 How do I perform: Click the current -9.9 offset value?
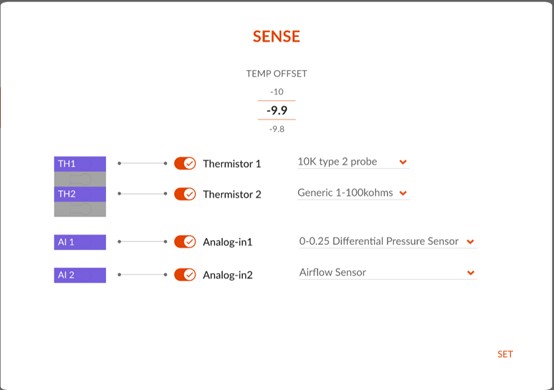(277, 111)
